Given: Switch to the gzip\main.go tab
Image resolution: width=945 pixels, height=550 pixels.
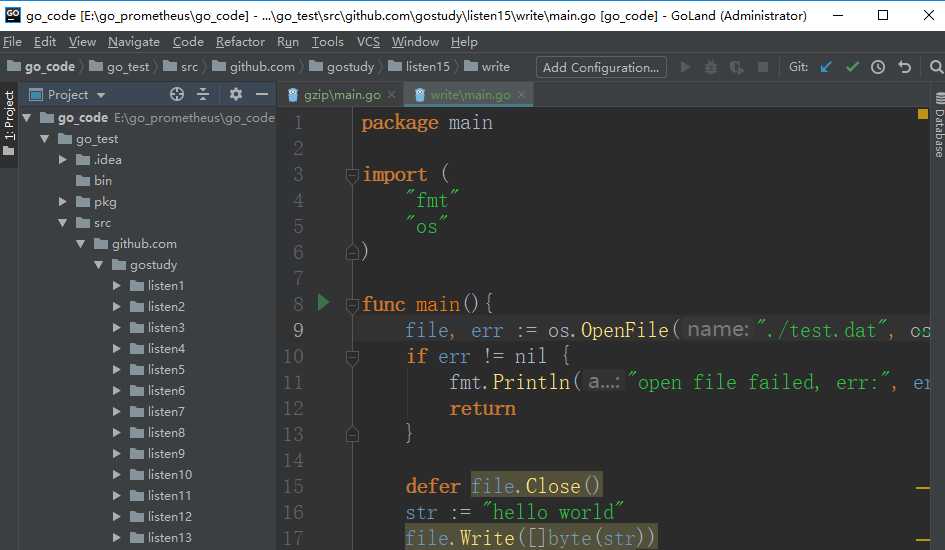Looking at the screenshot, I should click(342, 95).
